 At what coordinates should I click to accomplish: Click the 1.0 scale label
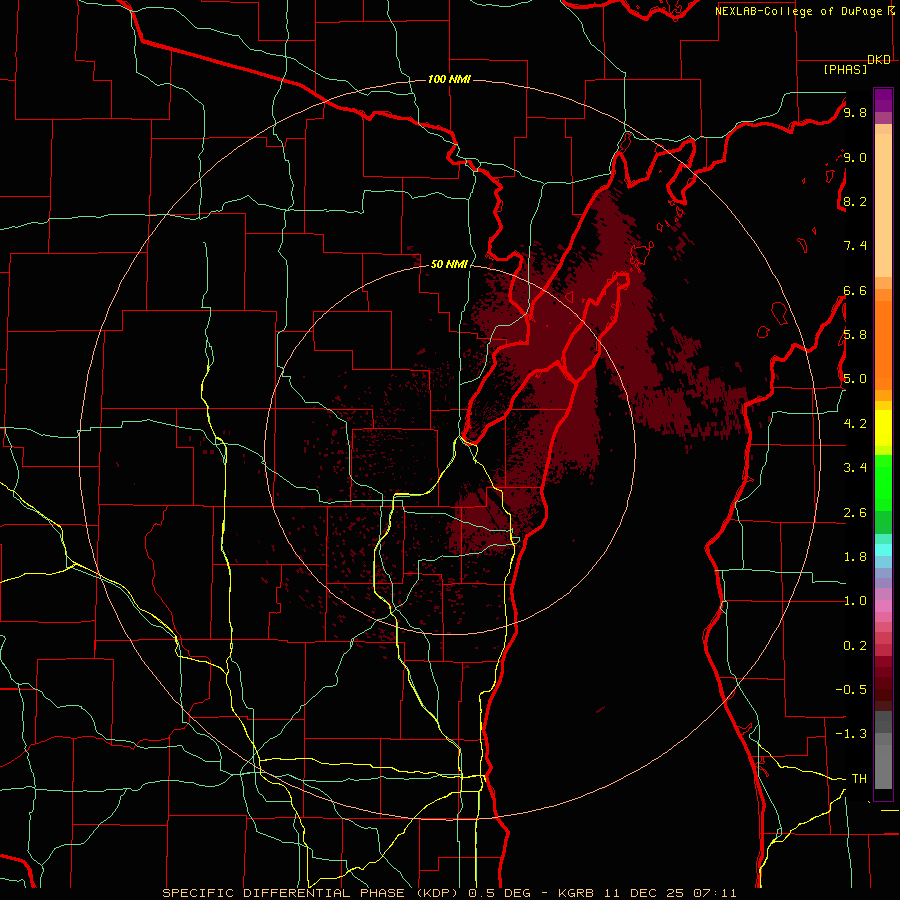pos(855,601)
